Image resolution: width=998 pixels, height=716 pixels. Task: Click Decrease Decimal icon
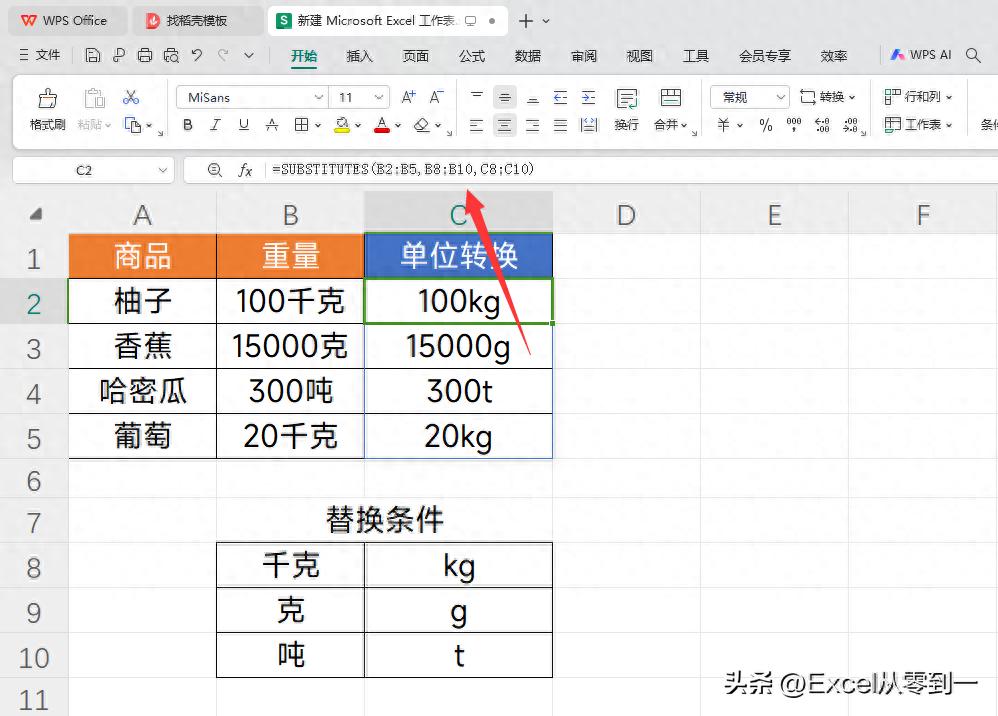(x=850, y=125)
